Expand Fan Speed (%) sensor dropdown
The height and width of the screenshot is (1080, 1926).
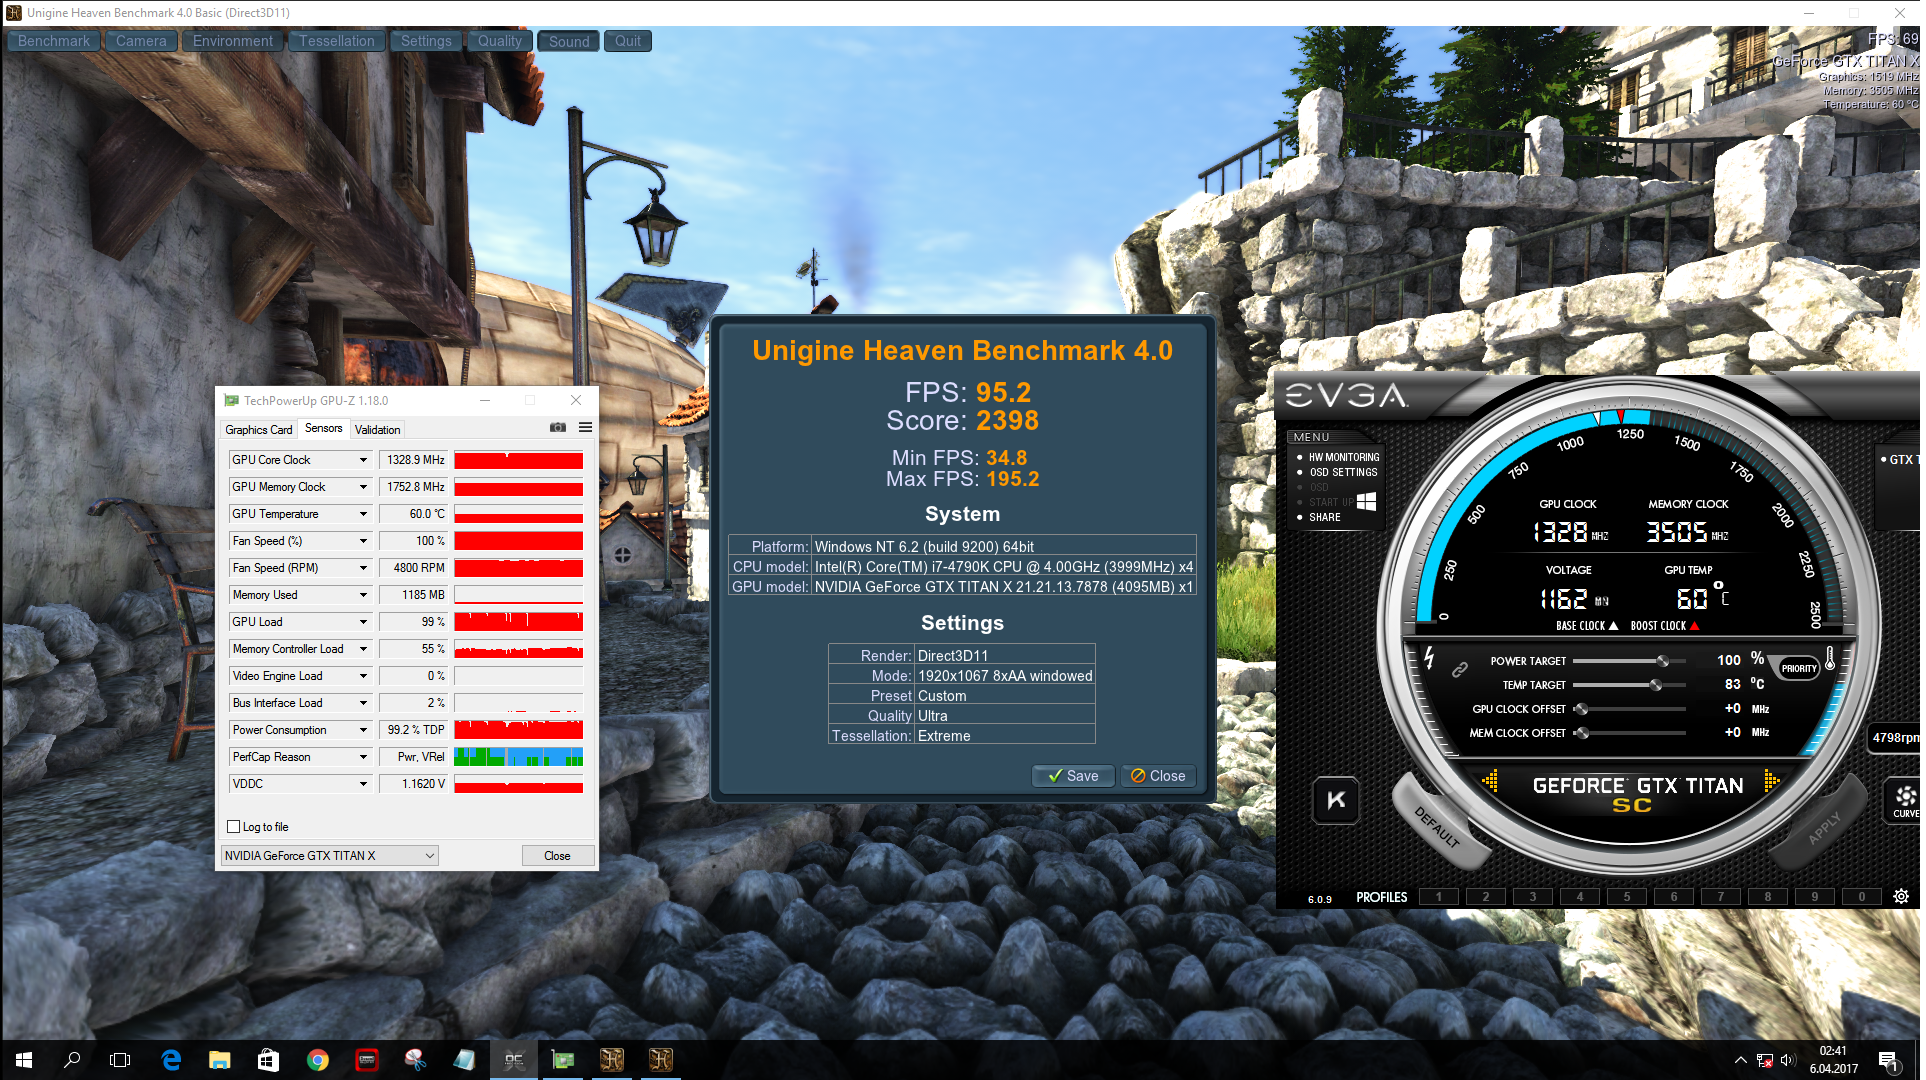364,541
